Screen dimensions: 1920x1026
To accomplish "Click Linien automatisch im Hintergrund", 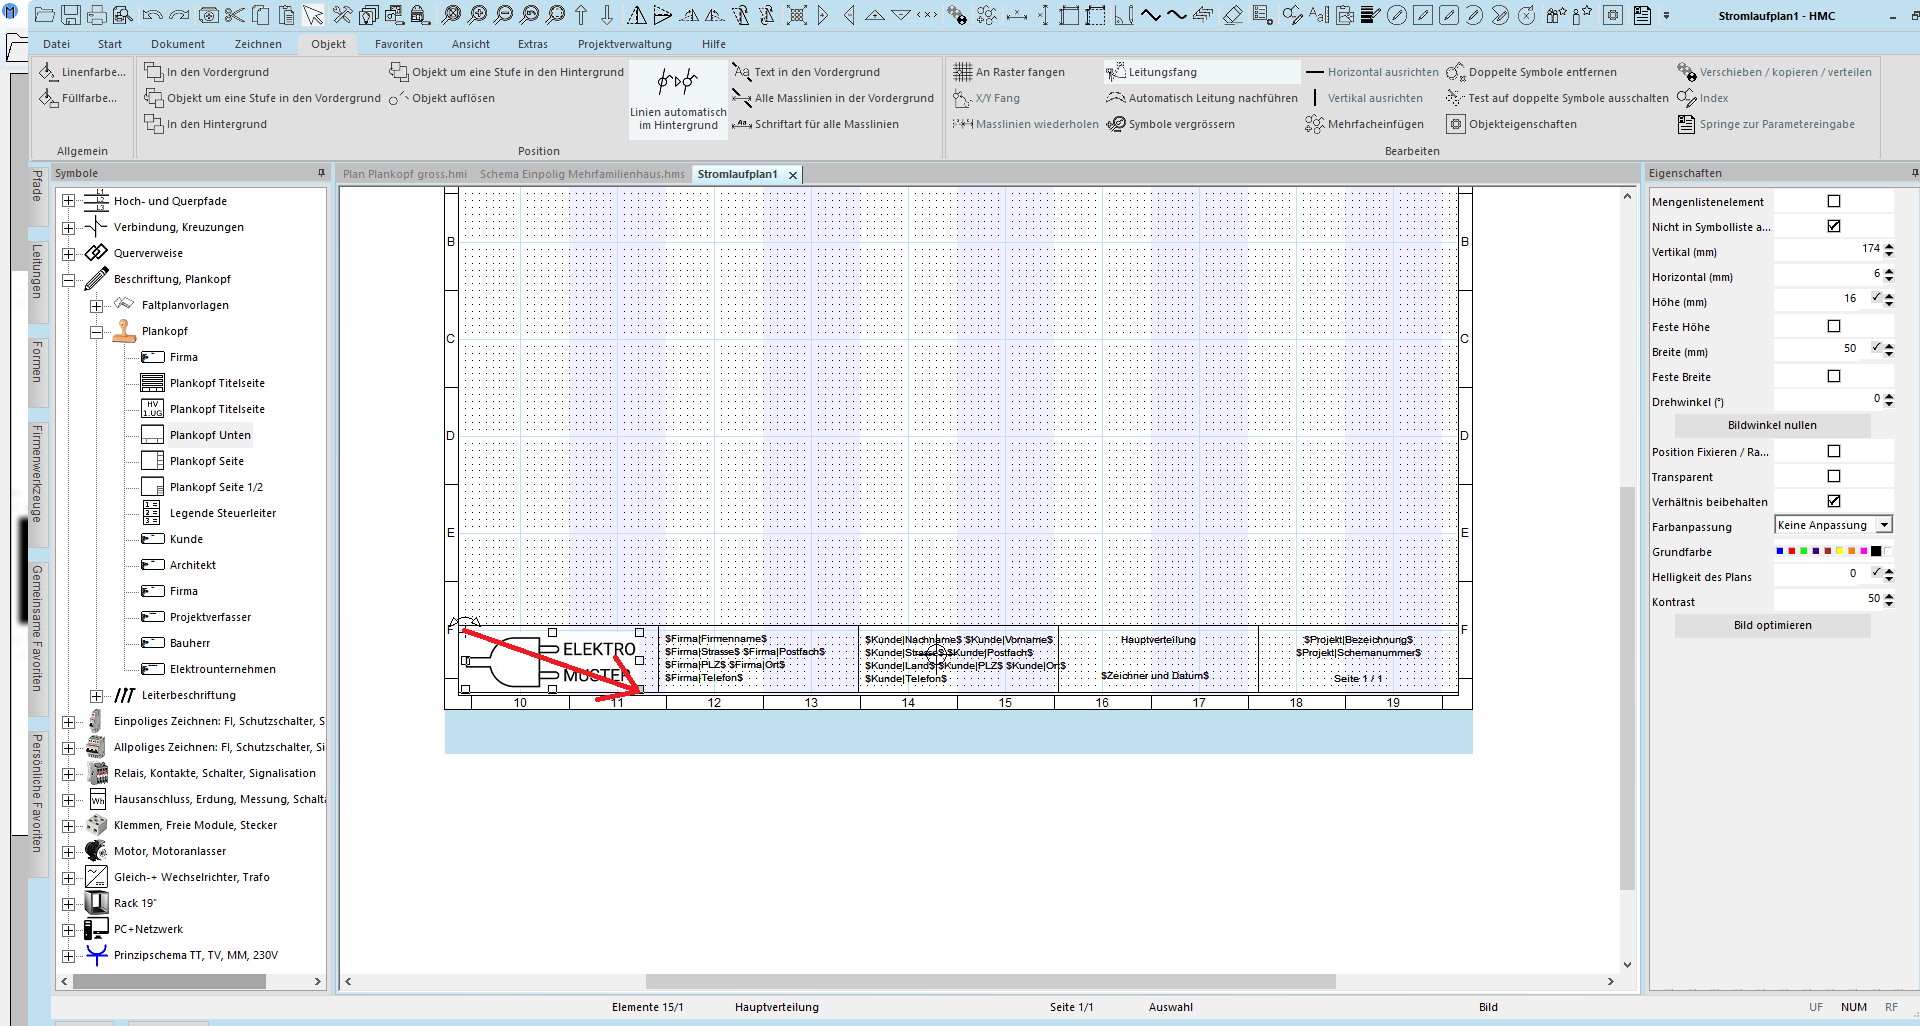I will pos(678,98).
